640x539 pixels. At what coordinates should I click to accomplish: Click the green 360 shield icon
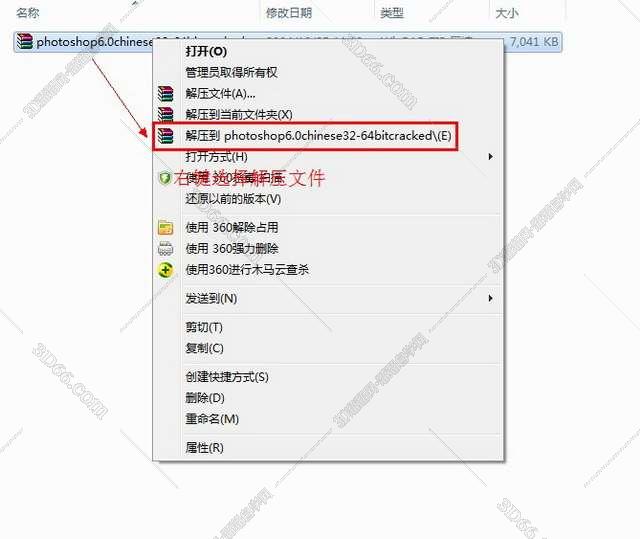[165, 178]
